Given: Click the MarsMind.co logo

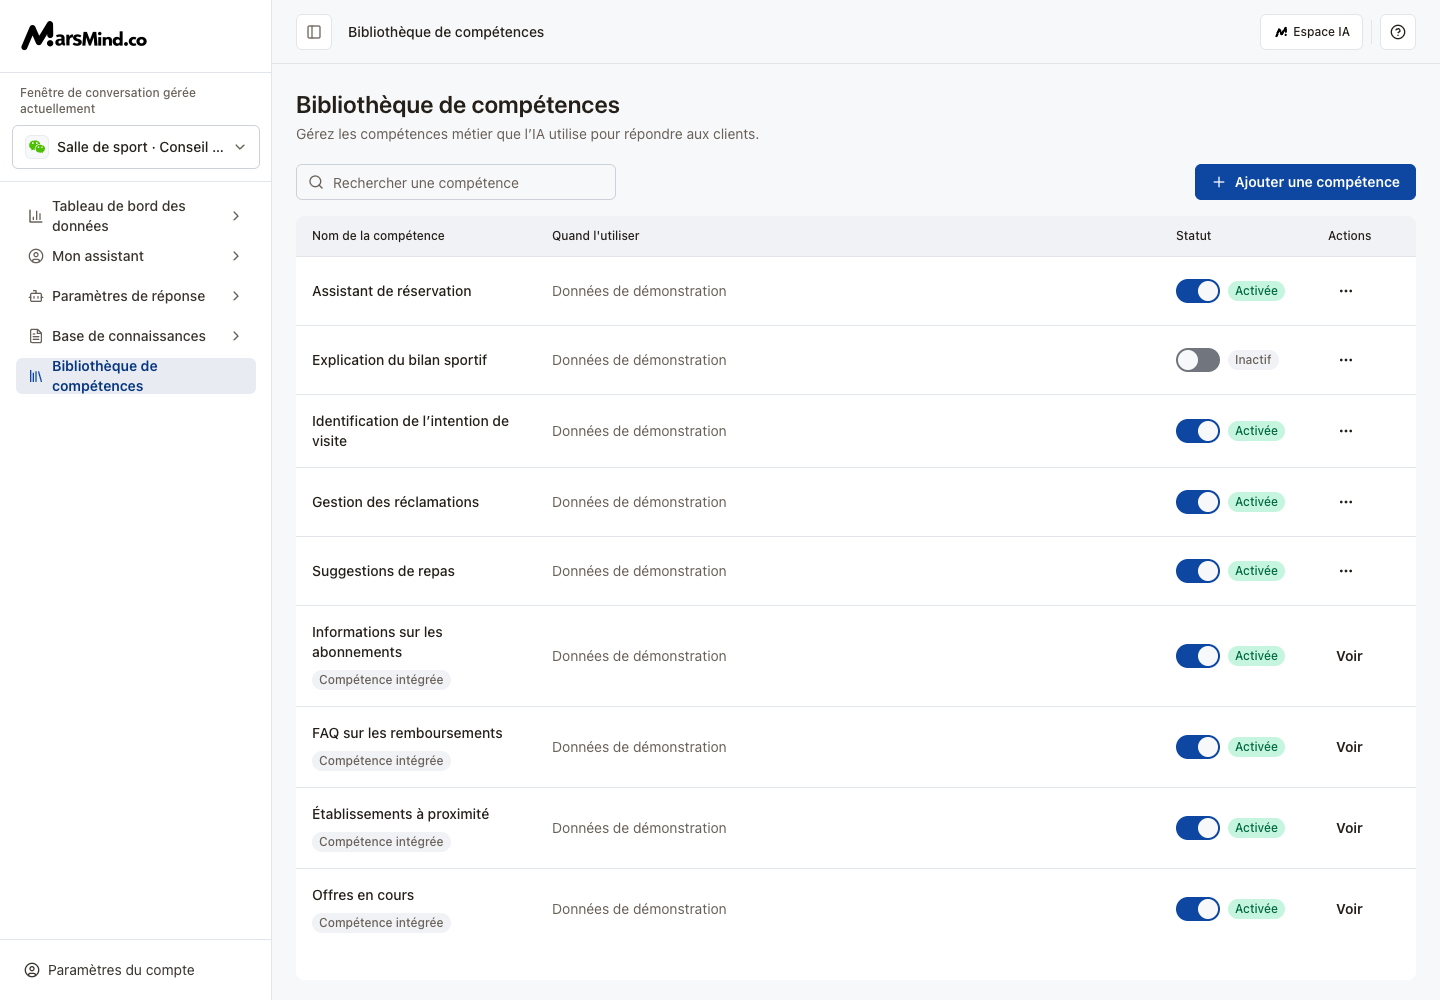Looking at the screenshot, I should coord(84,37).
